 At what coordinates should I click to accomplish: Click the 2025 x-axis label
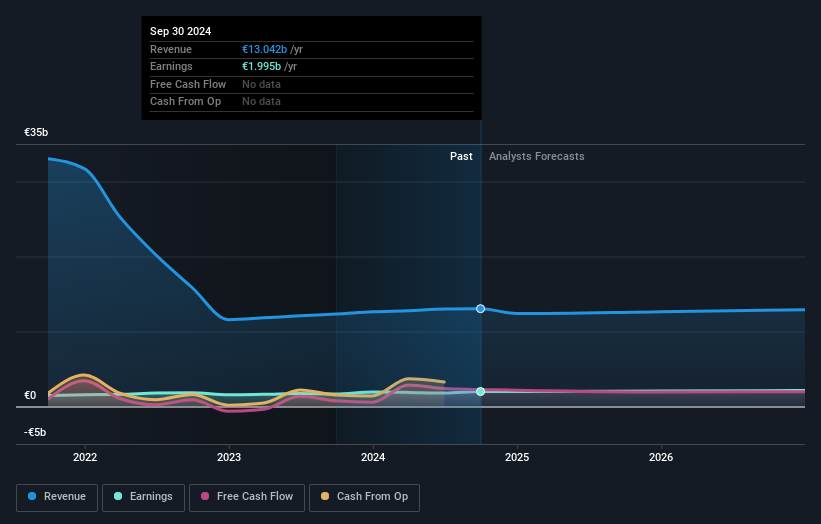click(x=517, y=457)
